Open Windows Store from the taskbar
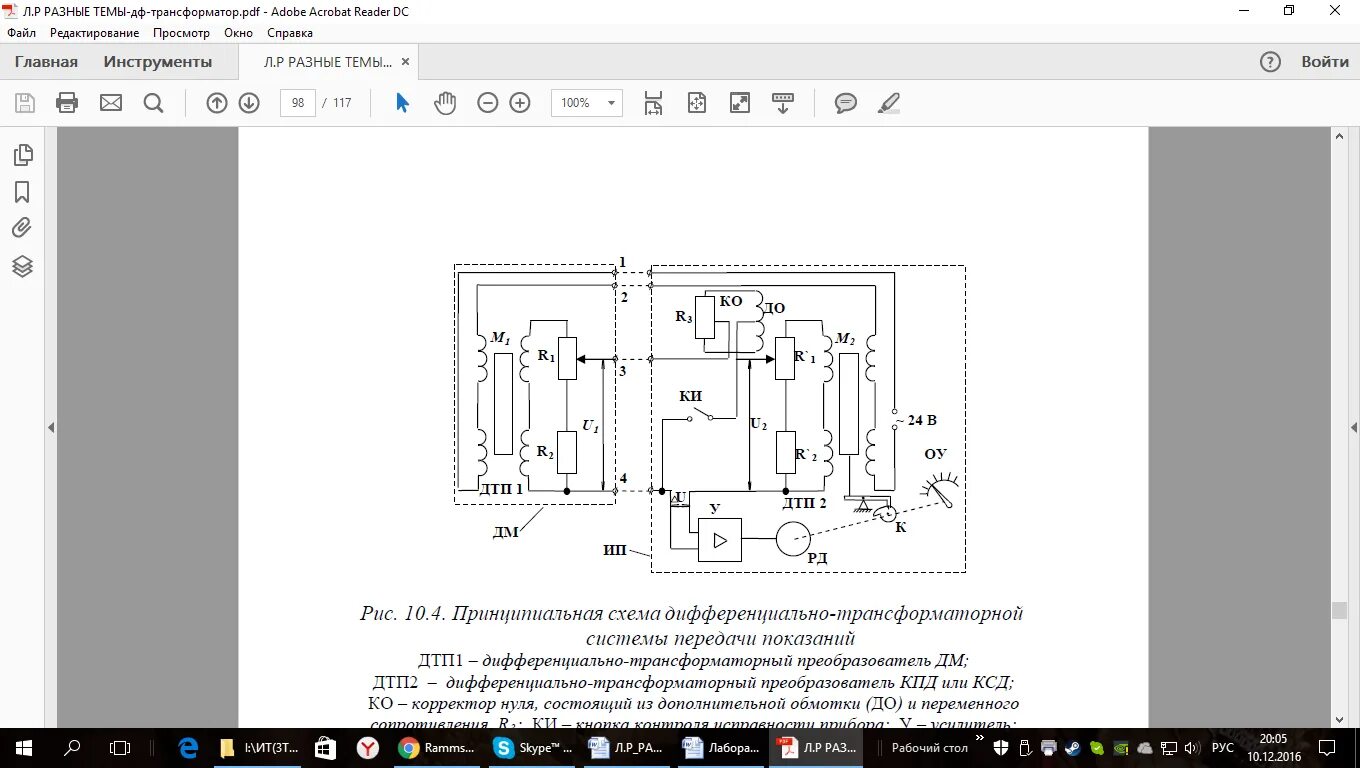This screenshot has height=768, width=1360. (325, 748)
